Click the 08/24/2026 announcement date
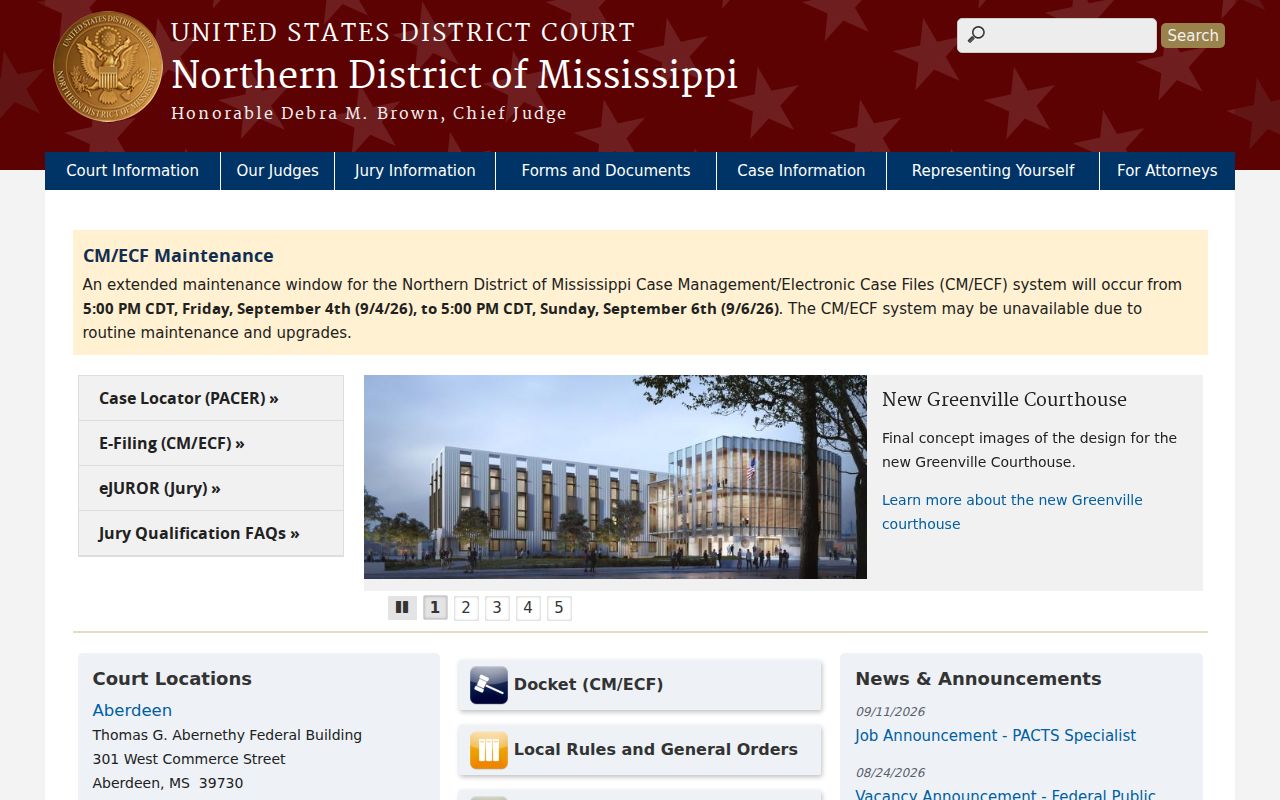The height and width of the screenshot is (800, 1280). click(x=890, y=773)
